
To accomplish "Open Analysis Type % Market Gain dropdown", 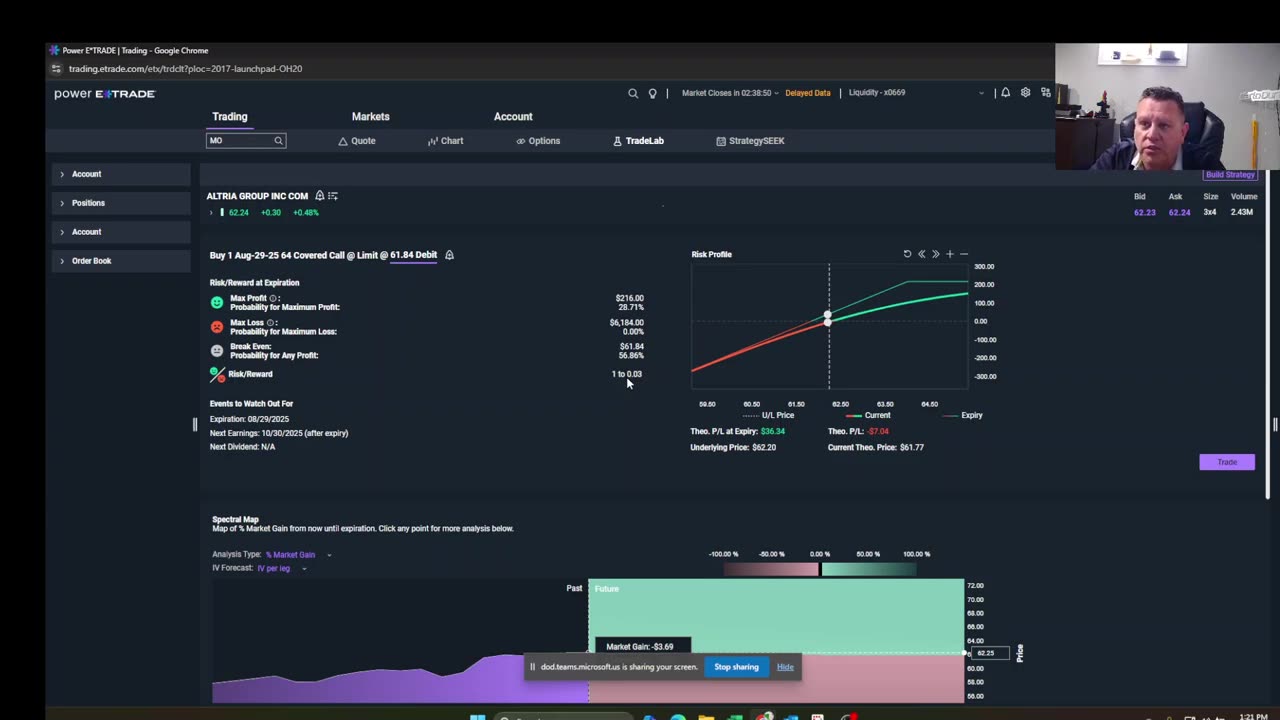I will coord(298,554).
